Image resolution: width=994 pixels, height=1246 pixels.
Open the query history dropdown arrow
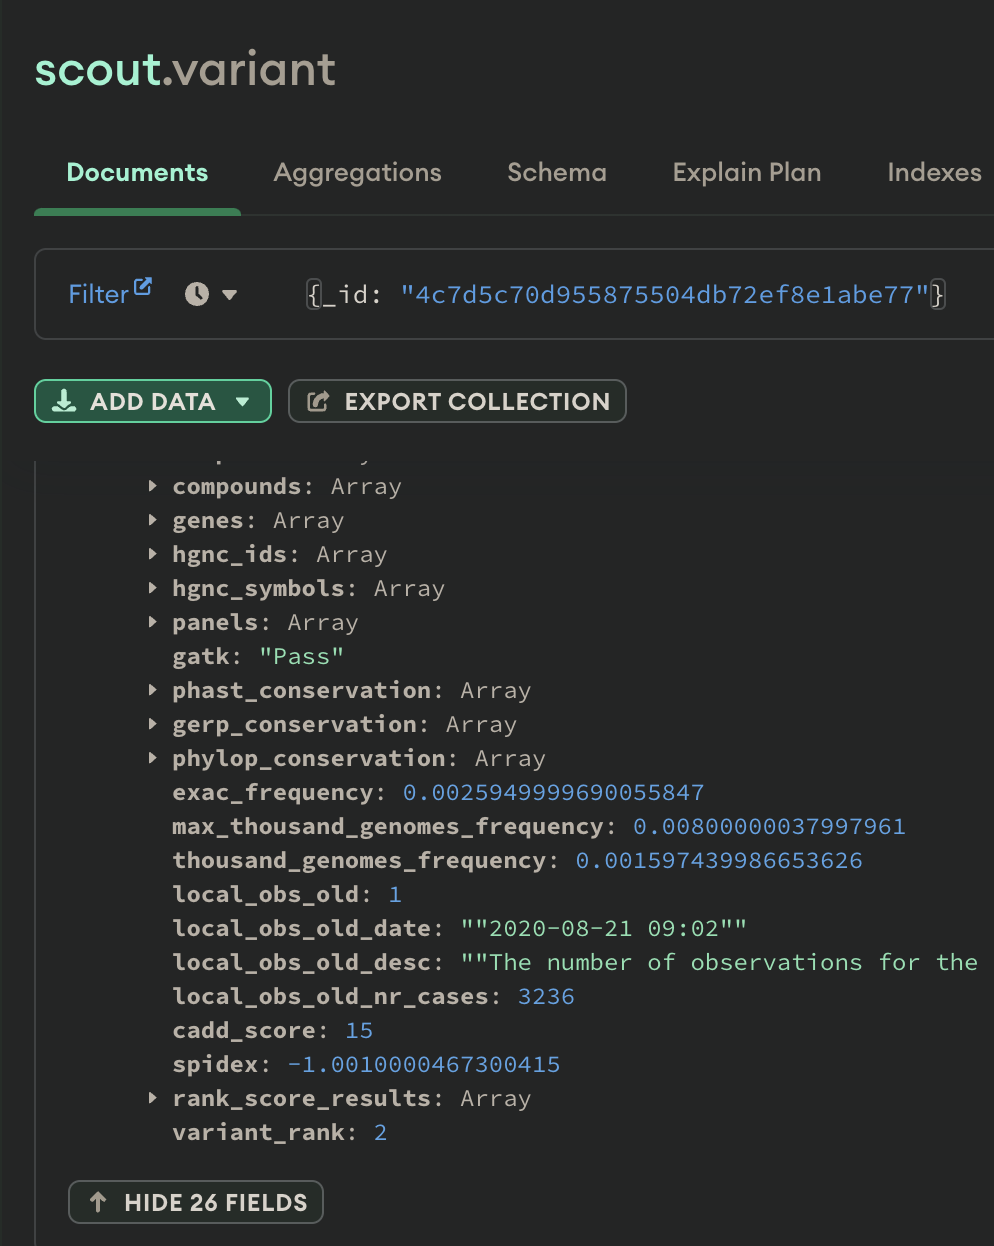[x=229, y=294]
